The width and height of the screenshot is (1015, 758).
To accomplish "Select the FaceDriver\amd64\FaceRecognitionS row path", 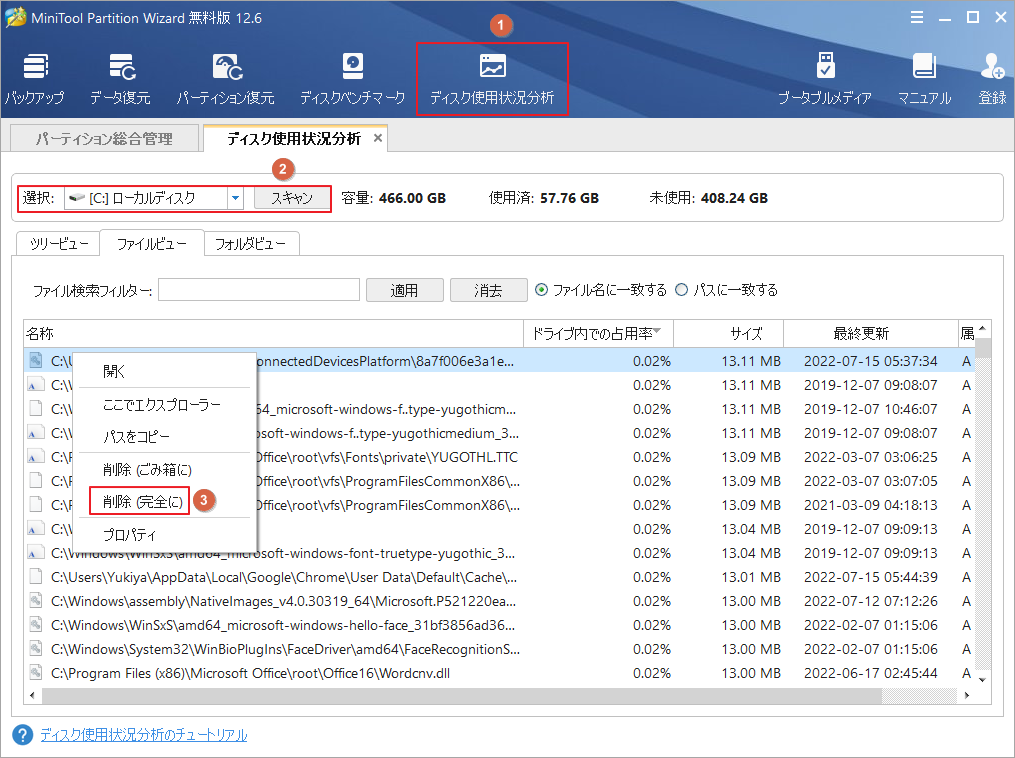I will pyautogui.click(x=285, y=649).
